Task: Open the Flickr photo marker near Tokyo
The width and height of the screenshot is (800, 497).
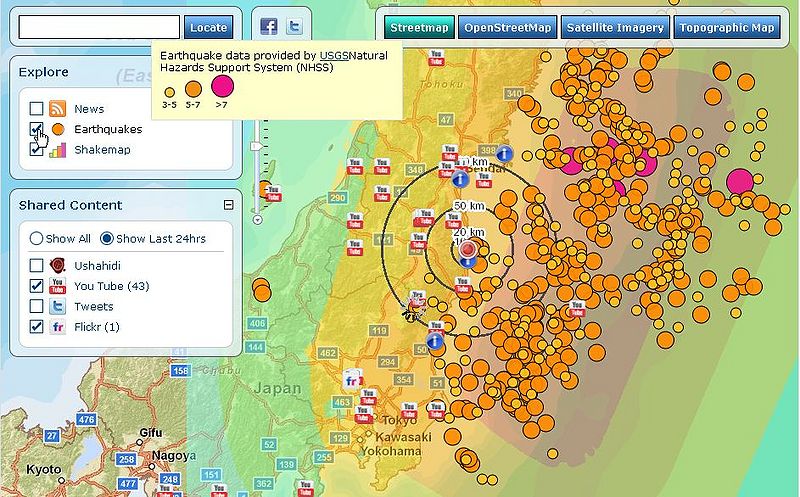Action: [x=352, y=381]
